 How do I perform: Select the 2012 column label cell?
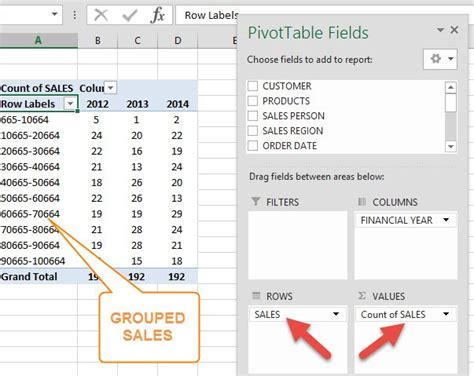click(x=98, y=104)
